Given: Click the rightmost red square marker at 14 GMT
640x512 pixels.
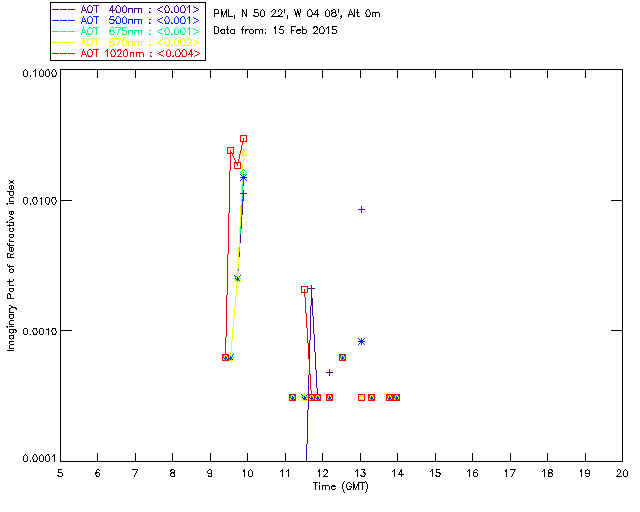Looking at the screenshot, I should point(396,398).
